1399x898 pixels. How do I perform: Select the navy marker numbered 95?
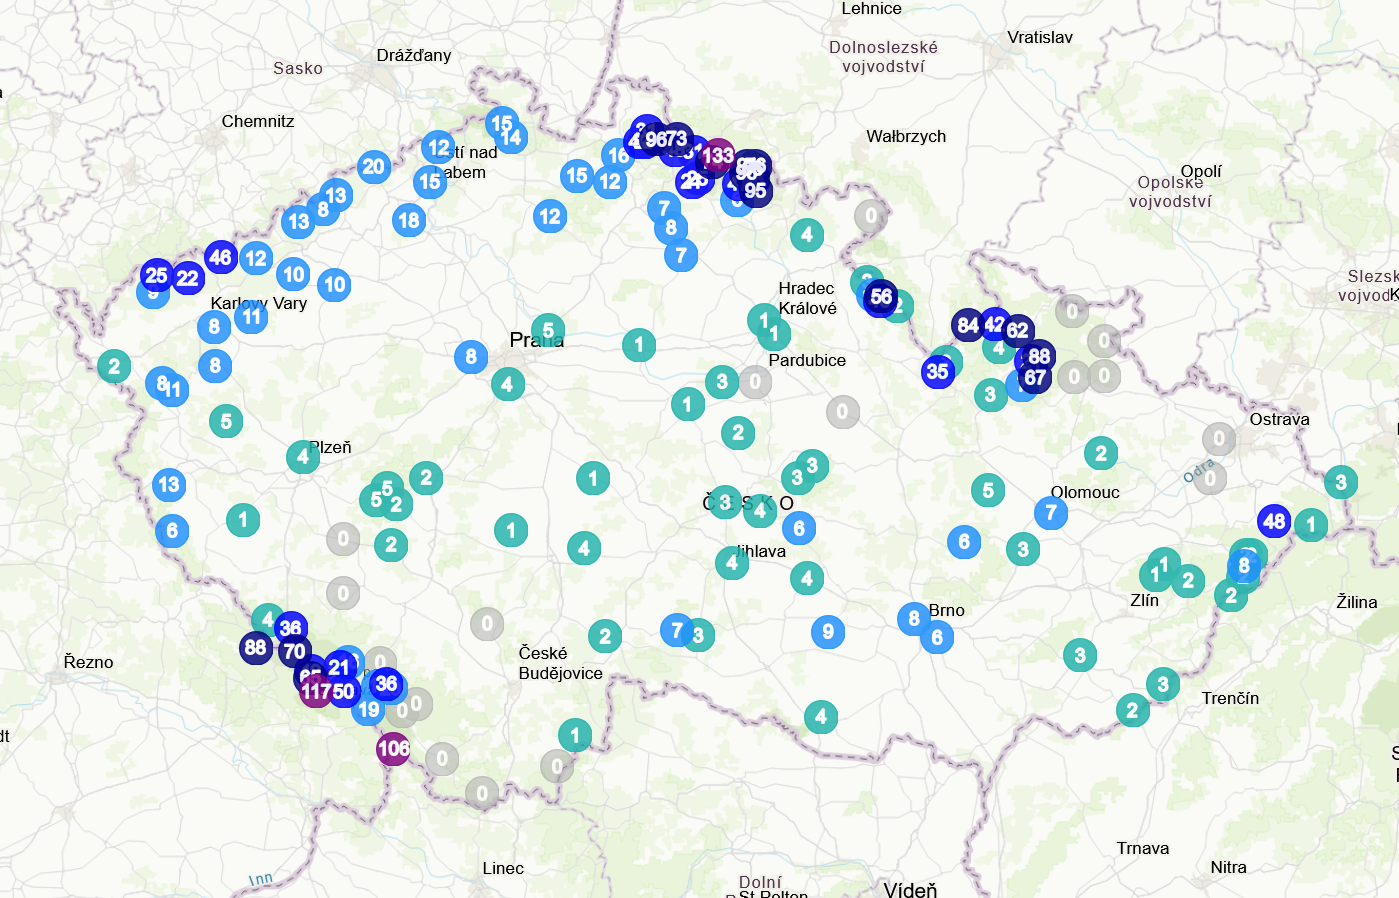pyautogui.click(x=756, y=191)
